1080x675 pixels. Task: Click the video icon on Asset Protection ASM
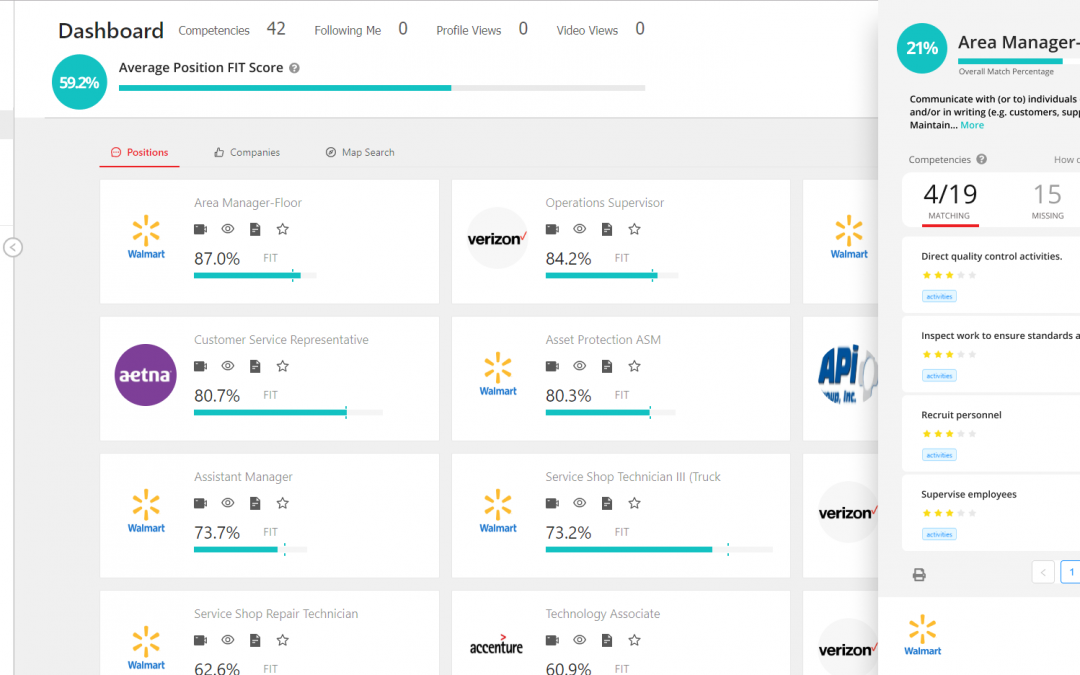[552, 366]
